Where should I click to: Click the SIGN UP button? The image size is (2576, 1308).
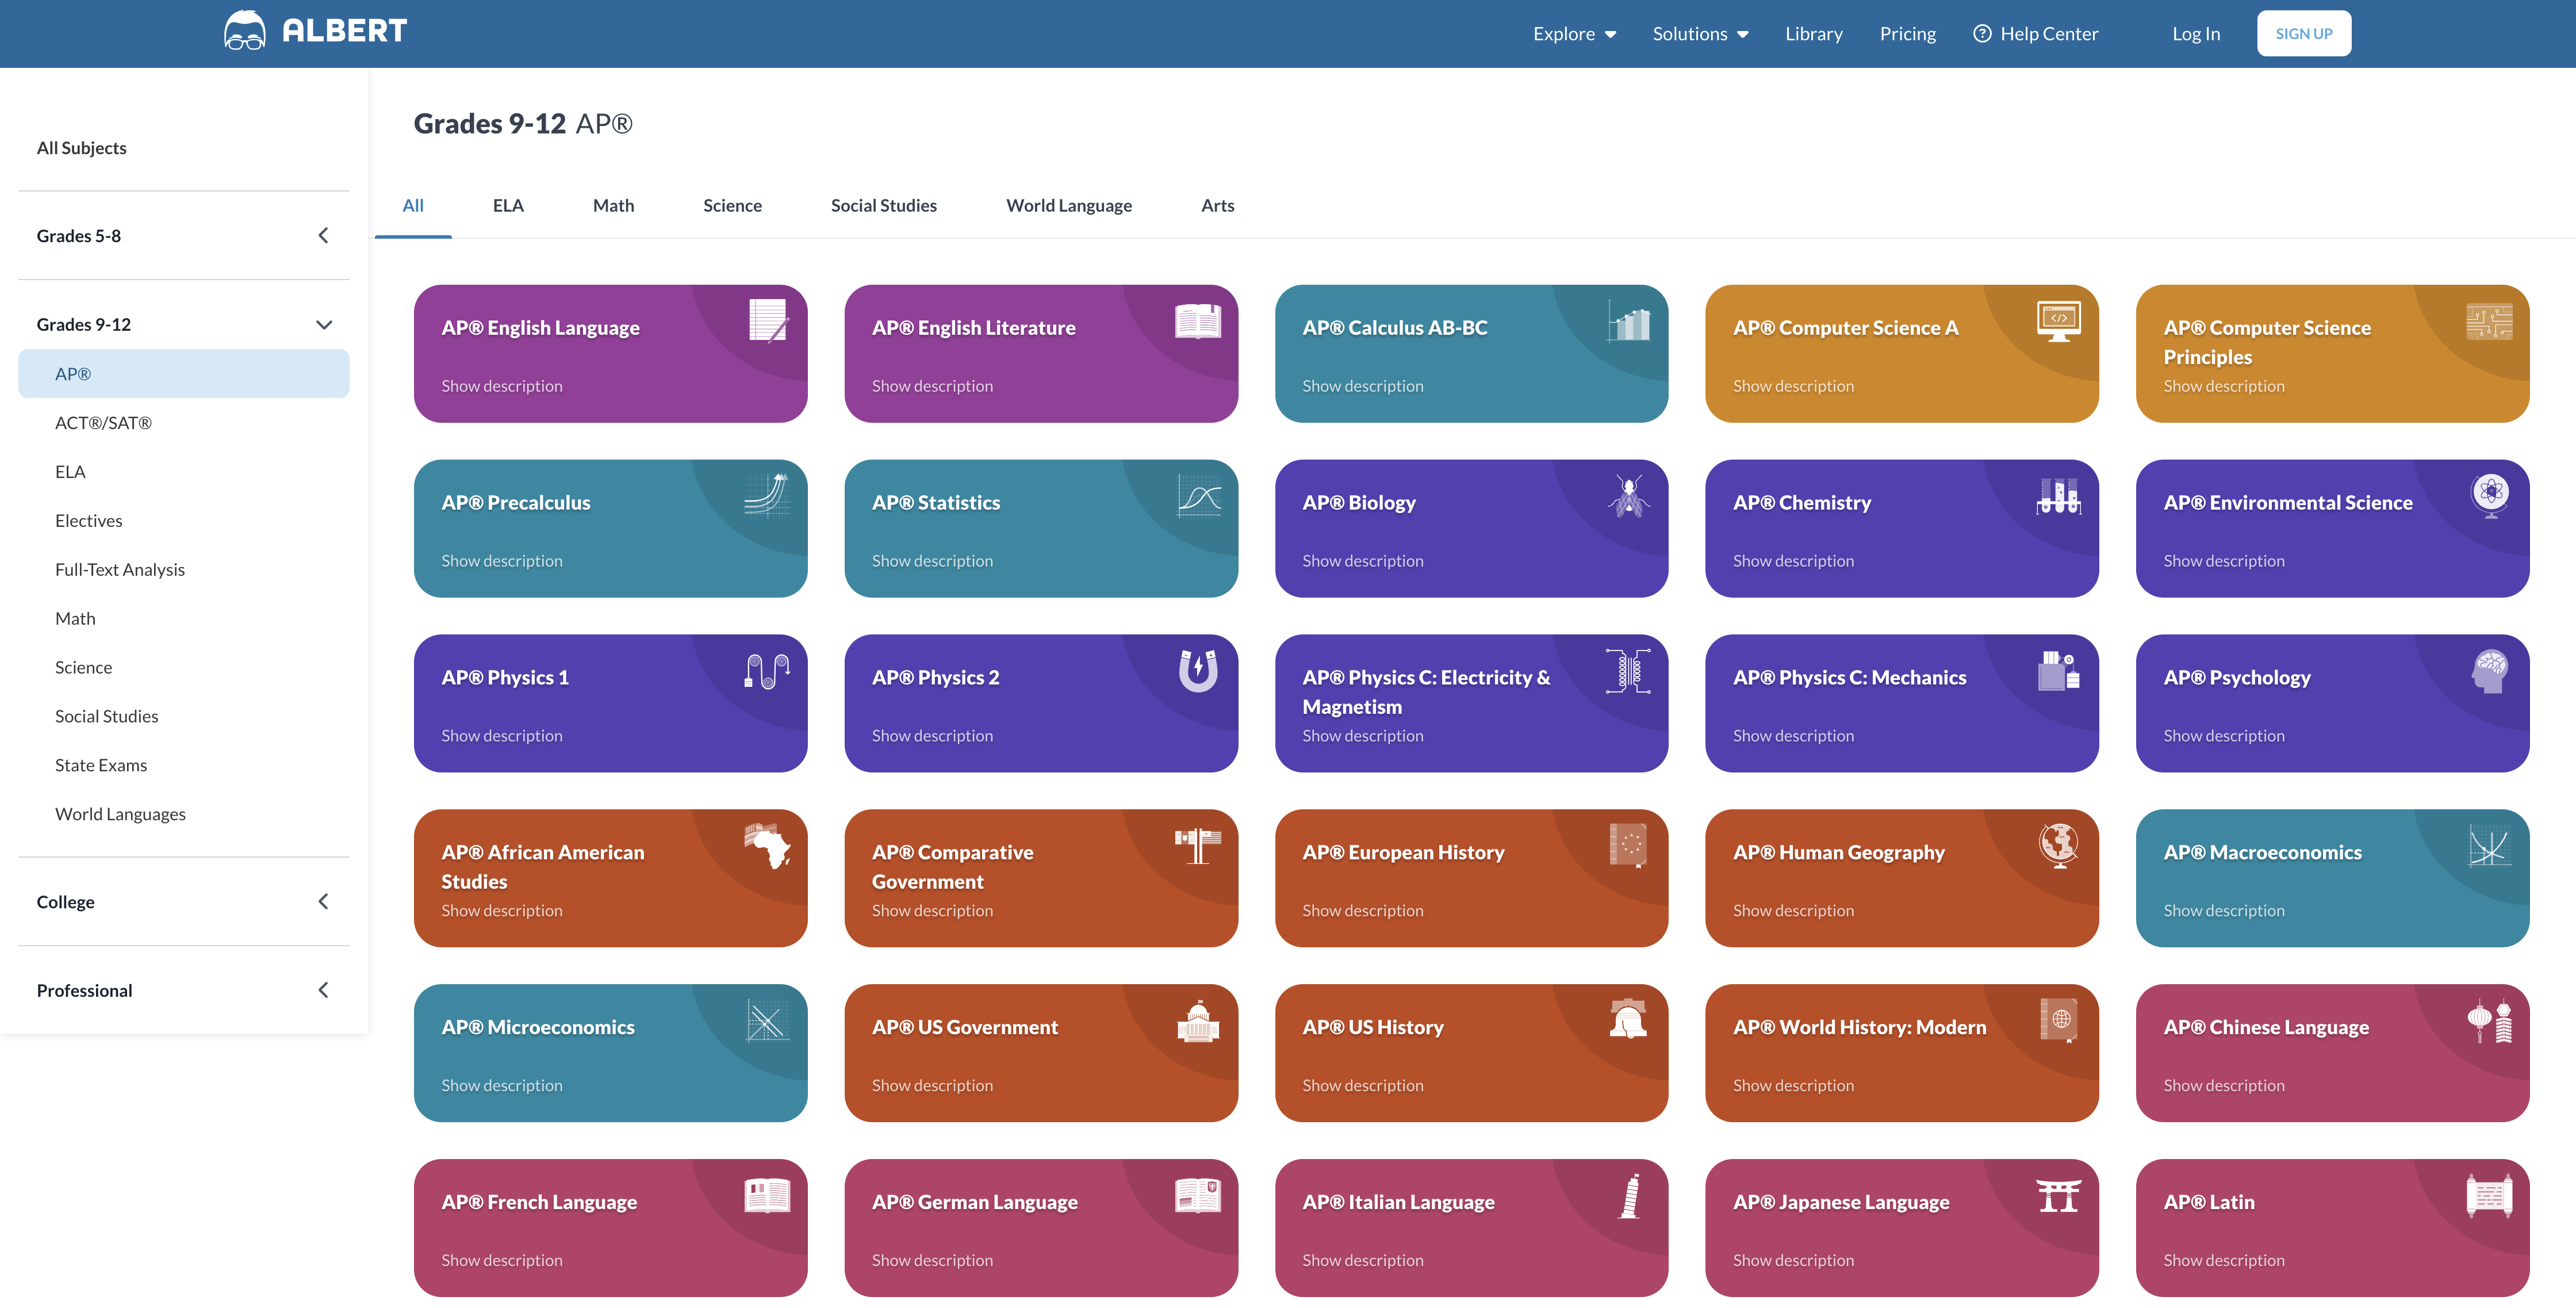[x=2303, y=34]
